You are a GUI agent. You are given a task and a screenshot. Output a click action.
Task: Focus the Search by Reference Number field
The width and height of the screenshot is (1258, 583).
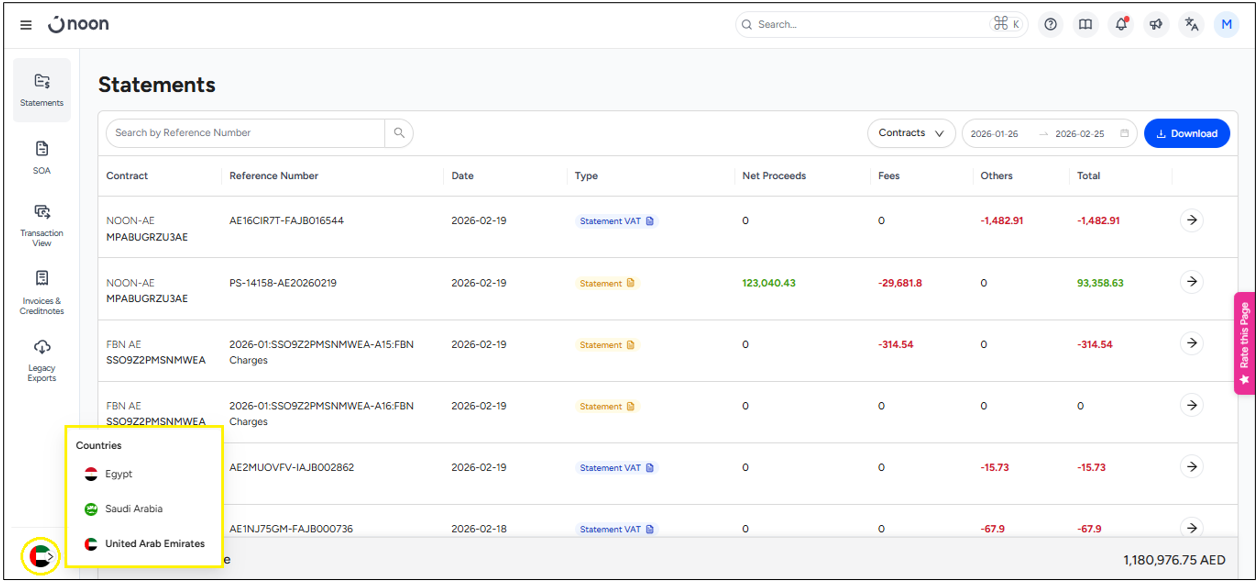(x=245, y=133)
